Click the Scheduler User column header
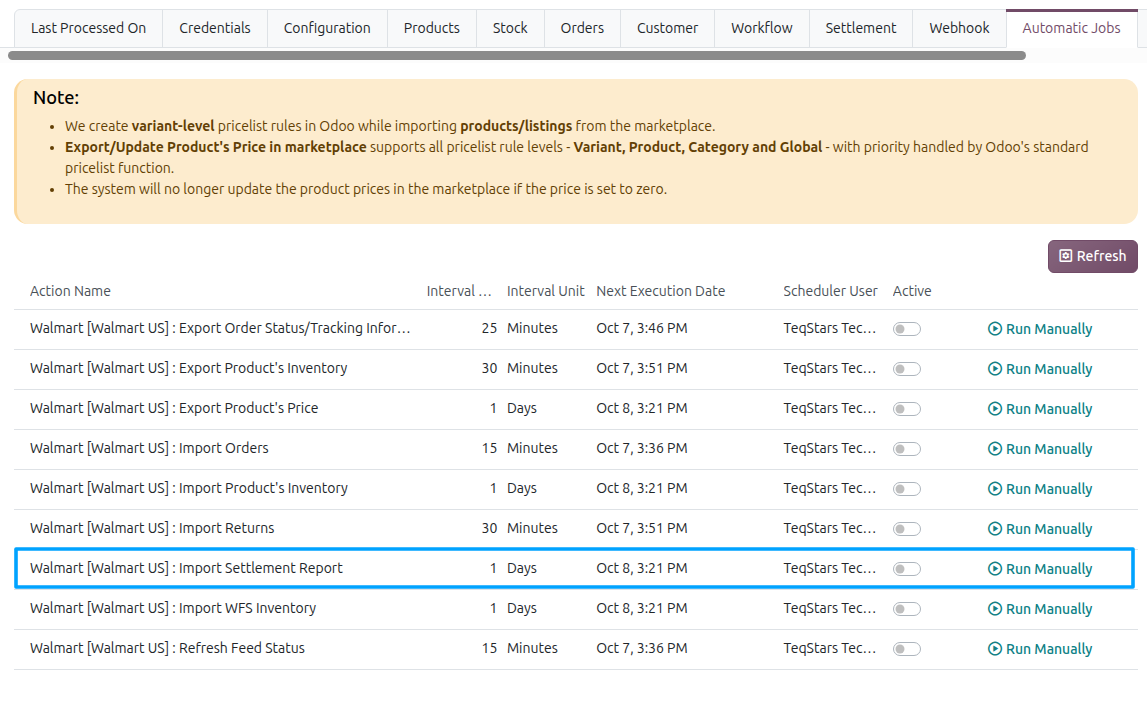Screen dimensions: 1147x709 (x=830, y=291)
